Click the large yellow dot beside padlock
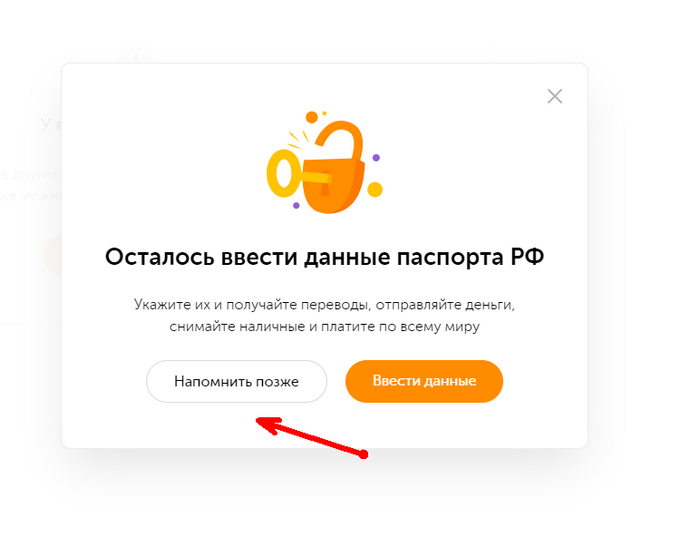Image resolution: width=700 pixels, height=537 pixels. click(375, 189)
